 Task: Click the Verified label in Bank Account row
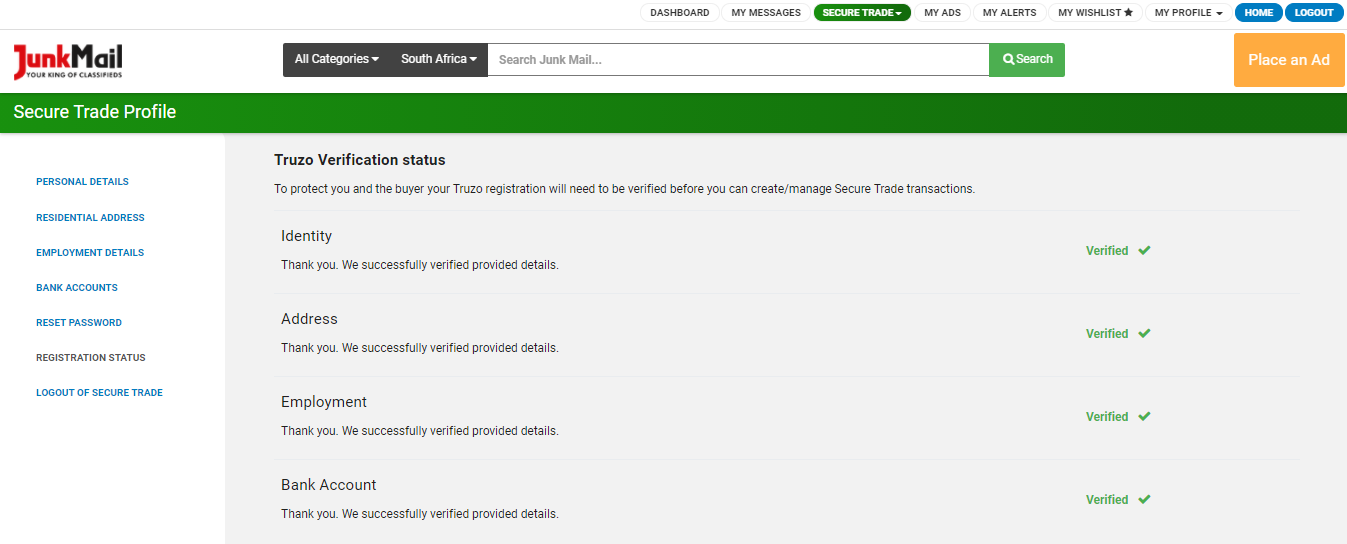tap(1107, 500)
